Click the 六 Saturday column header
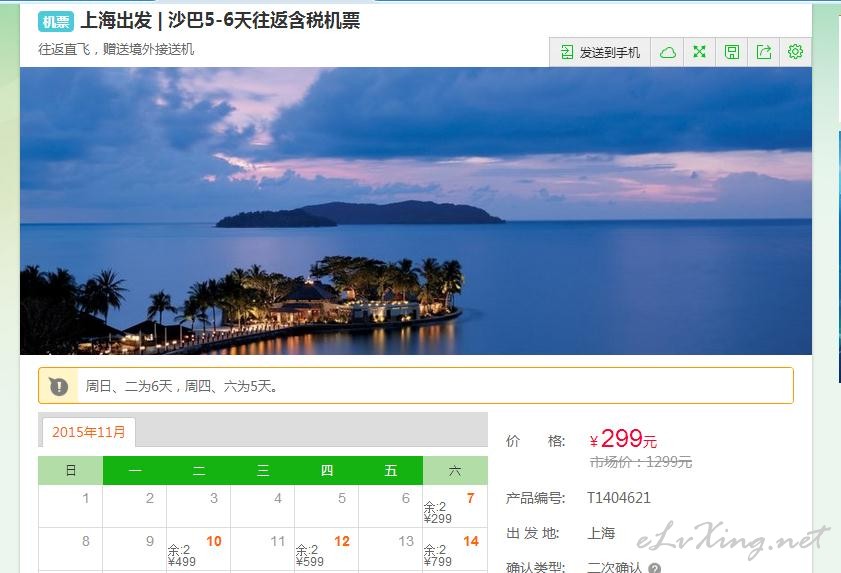The width and height of the screenshot is (841, 573). [x=455, y=471]
